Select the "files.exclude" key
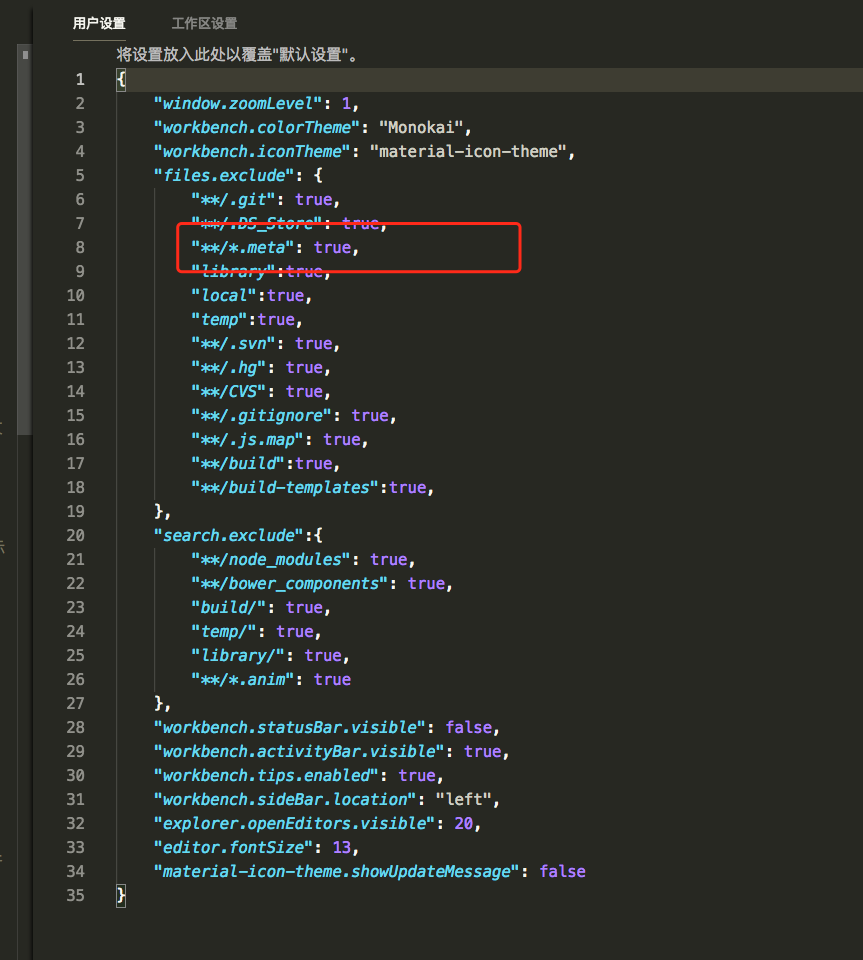 click(x=220, y=175)
